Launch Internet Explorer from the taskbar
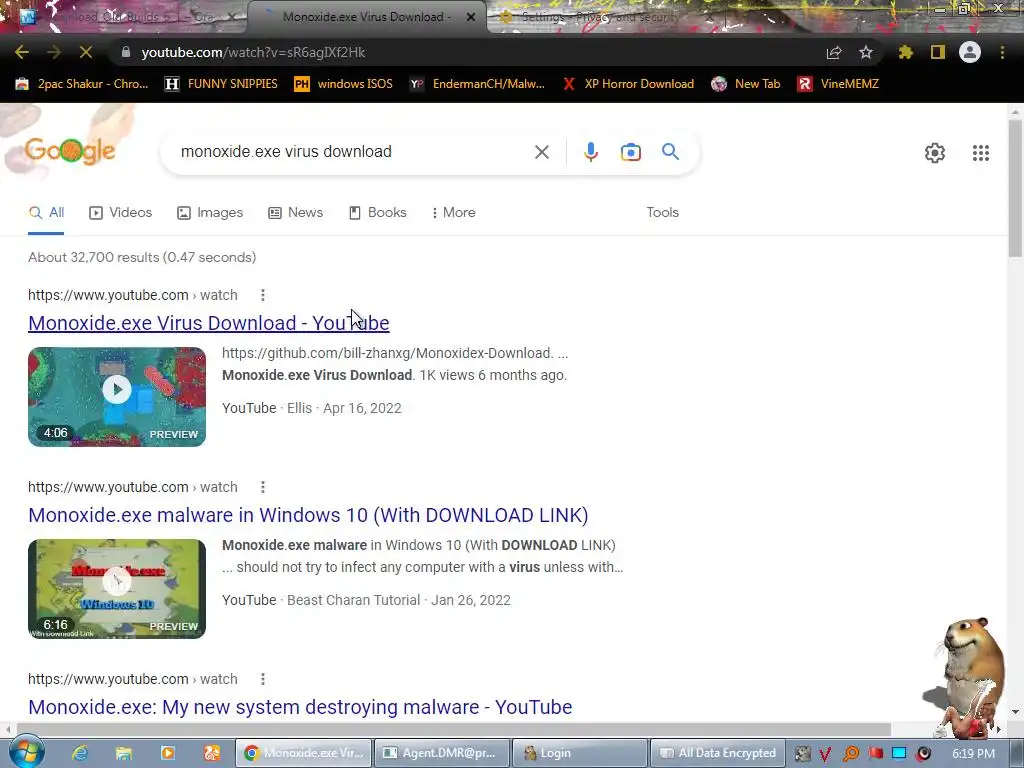 coord(80,753)
